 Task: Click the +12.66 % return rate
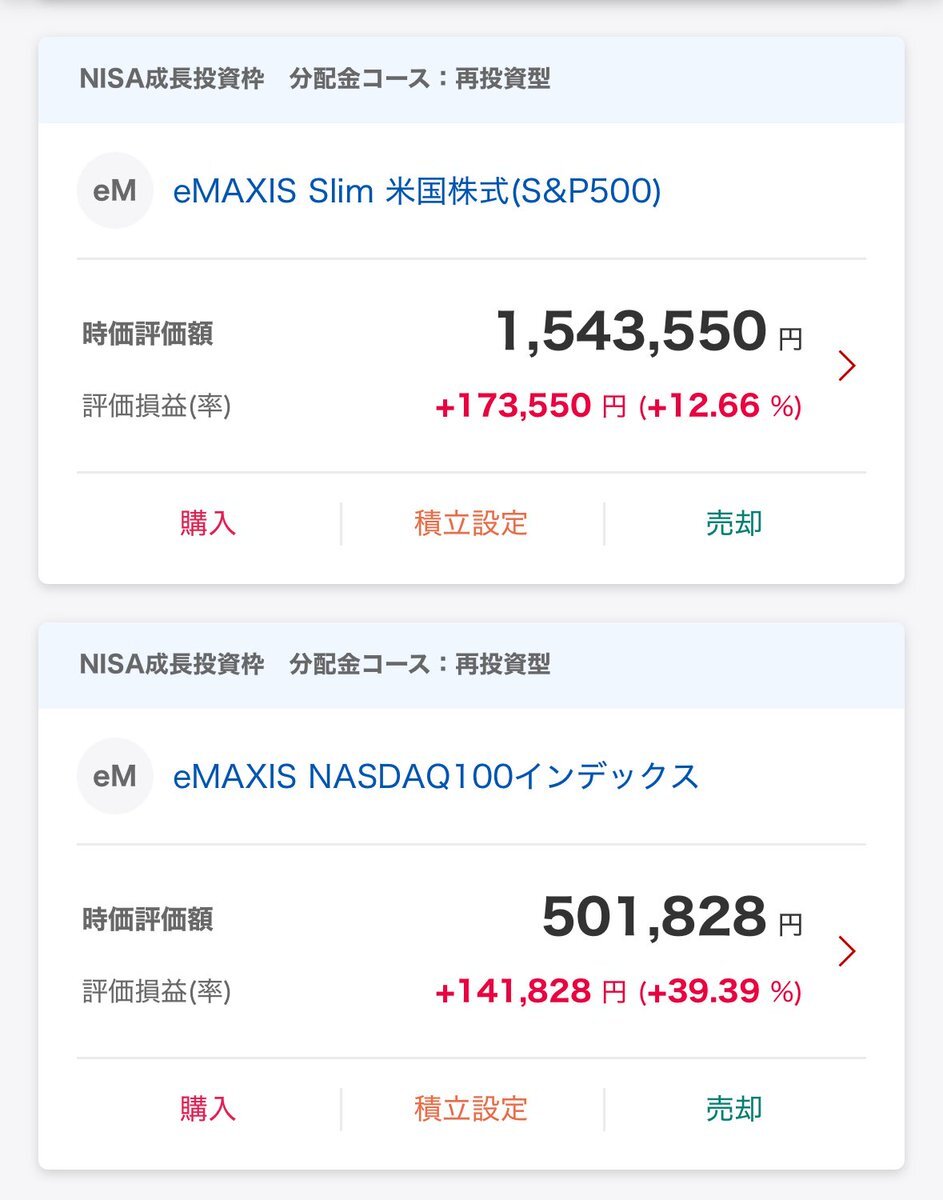click(x=720, y=406)
